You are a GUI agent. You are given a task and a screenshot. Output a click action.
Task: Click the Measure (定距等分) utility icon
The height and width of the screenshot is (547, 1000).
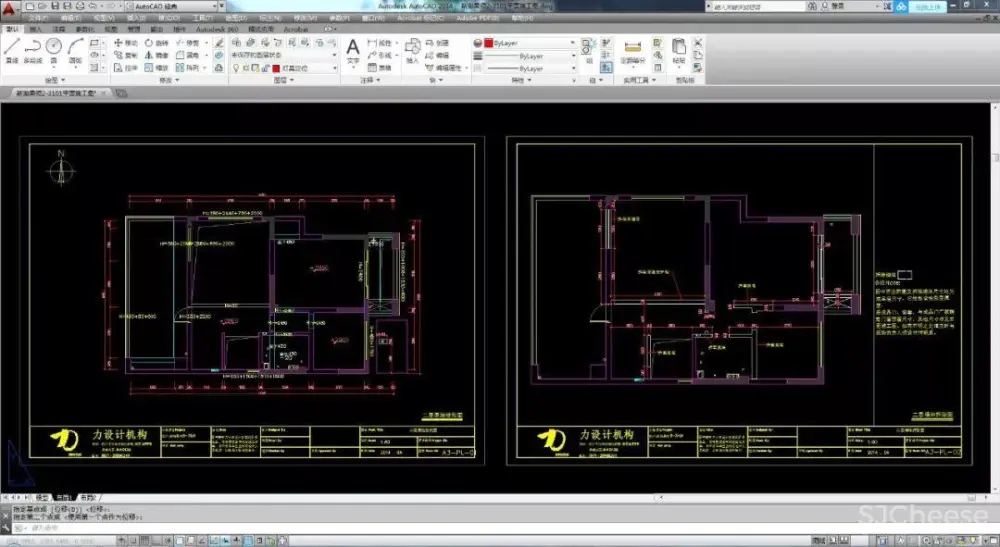pos(632,50)
